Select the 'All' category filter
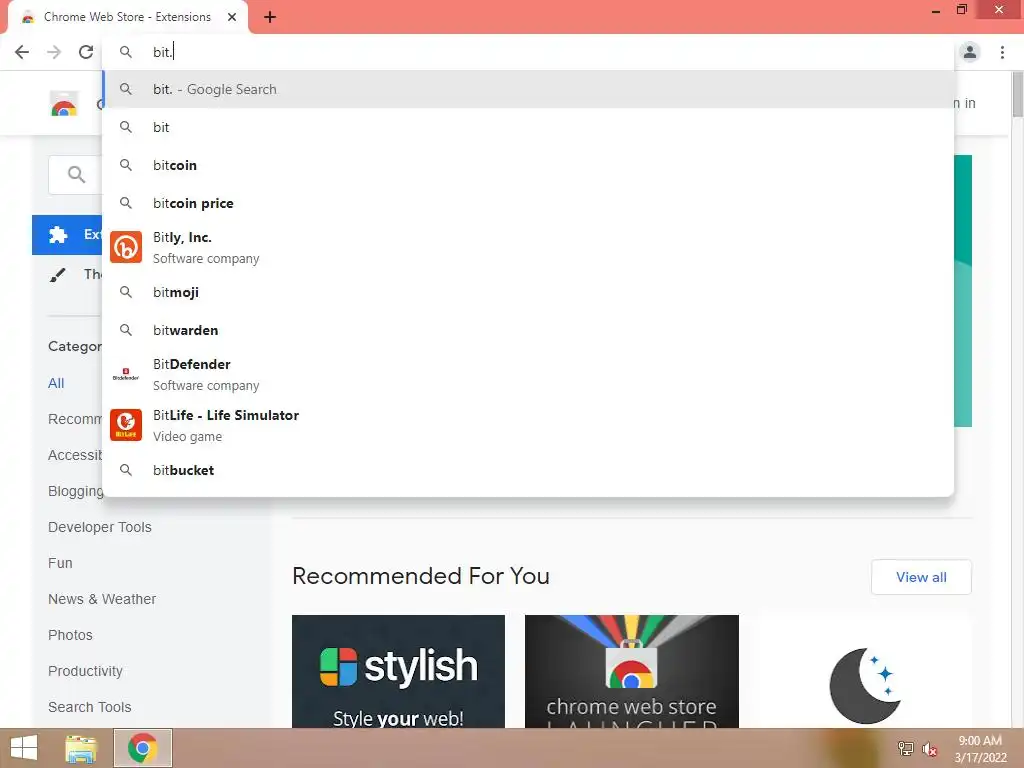This screenshot has width=1024, height=768. (56, 383)
